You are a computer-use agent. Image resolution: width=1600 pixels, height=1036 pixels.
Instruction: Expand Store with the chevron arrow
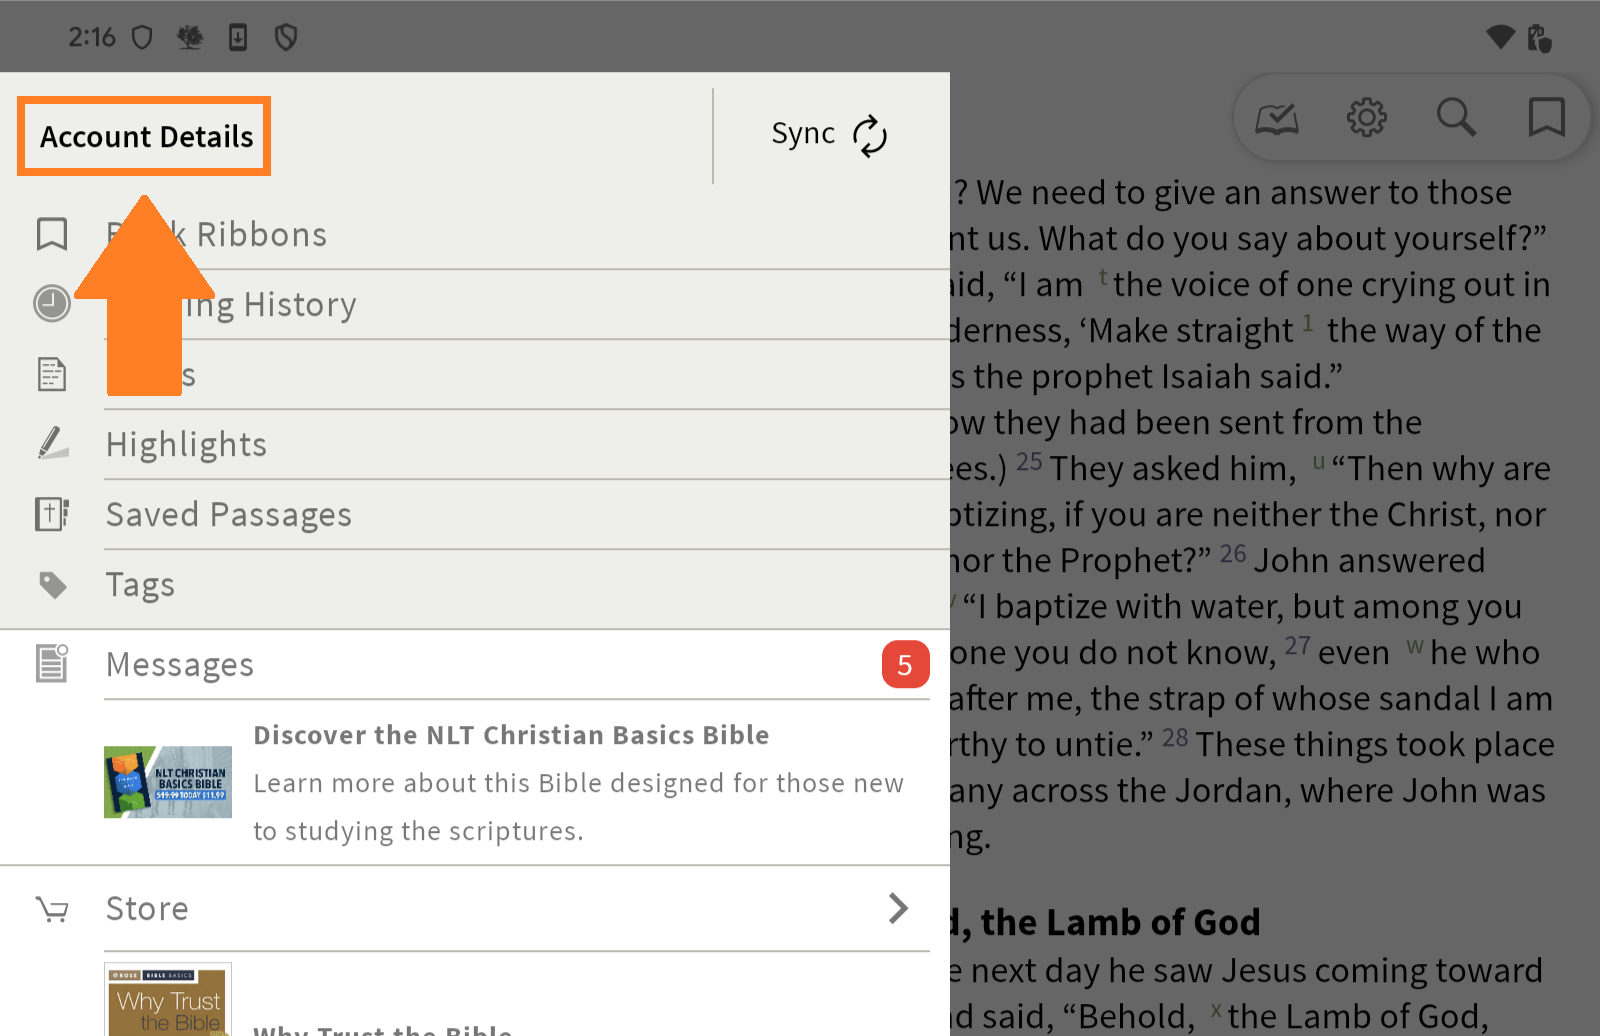coord(898,908)
